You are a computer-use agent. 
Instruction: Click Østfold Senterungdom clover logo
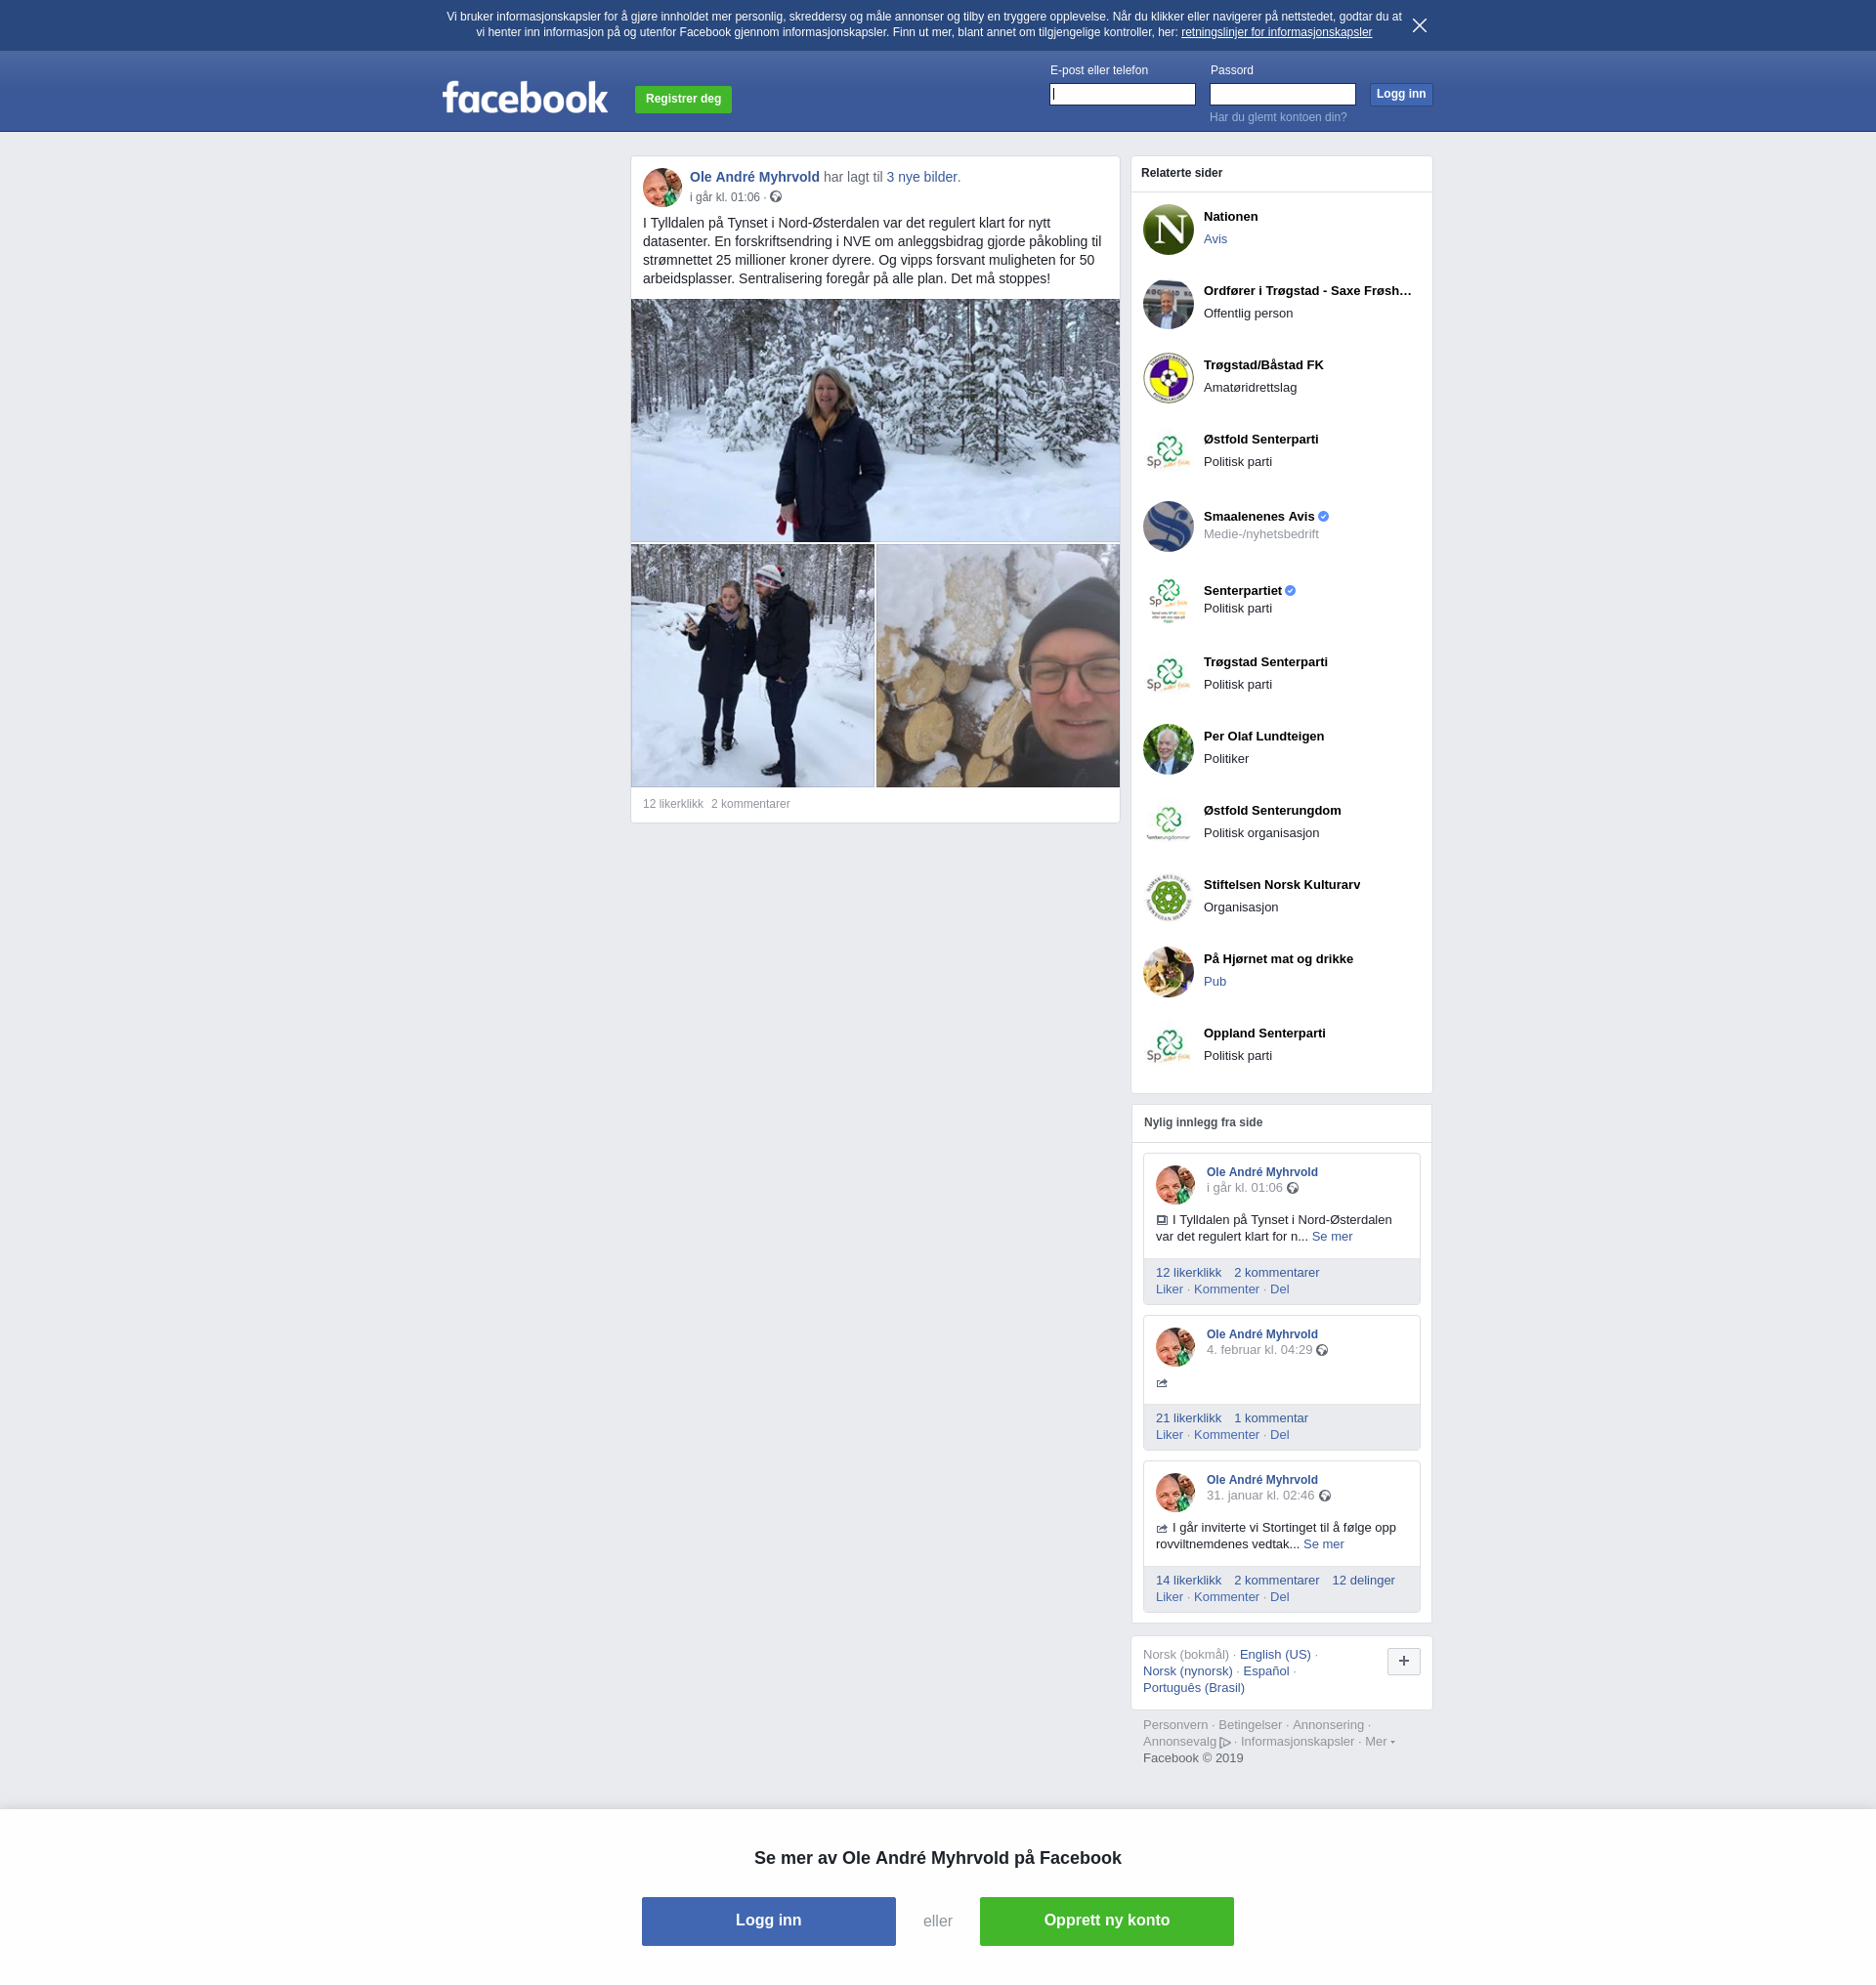pos(1168,823)
